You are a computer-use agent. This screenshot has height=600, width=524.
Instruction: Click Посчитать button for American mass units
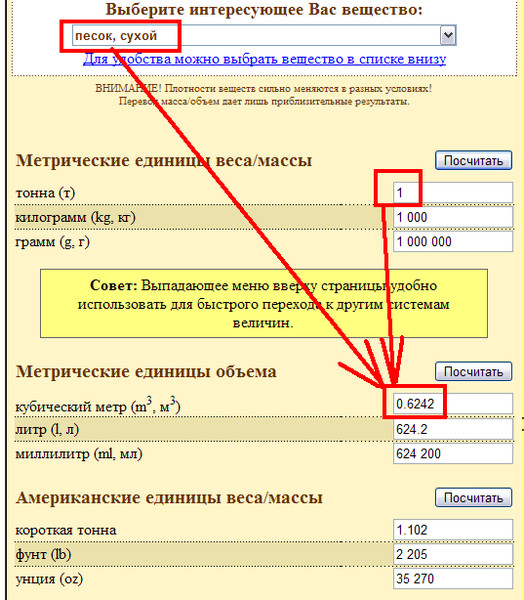click(473, 497)
